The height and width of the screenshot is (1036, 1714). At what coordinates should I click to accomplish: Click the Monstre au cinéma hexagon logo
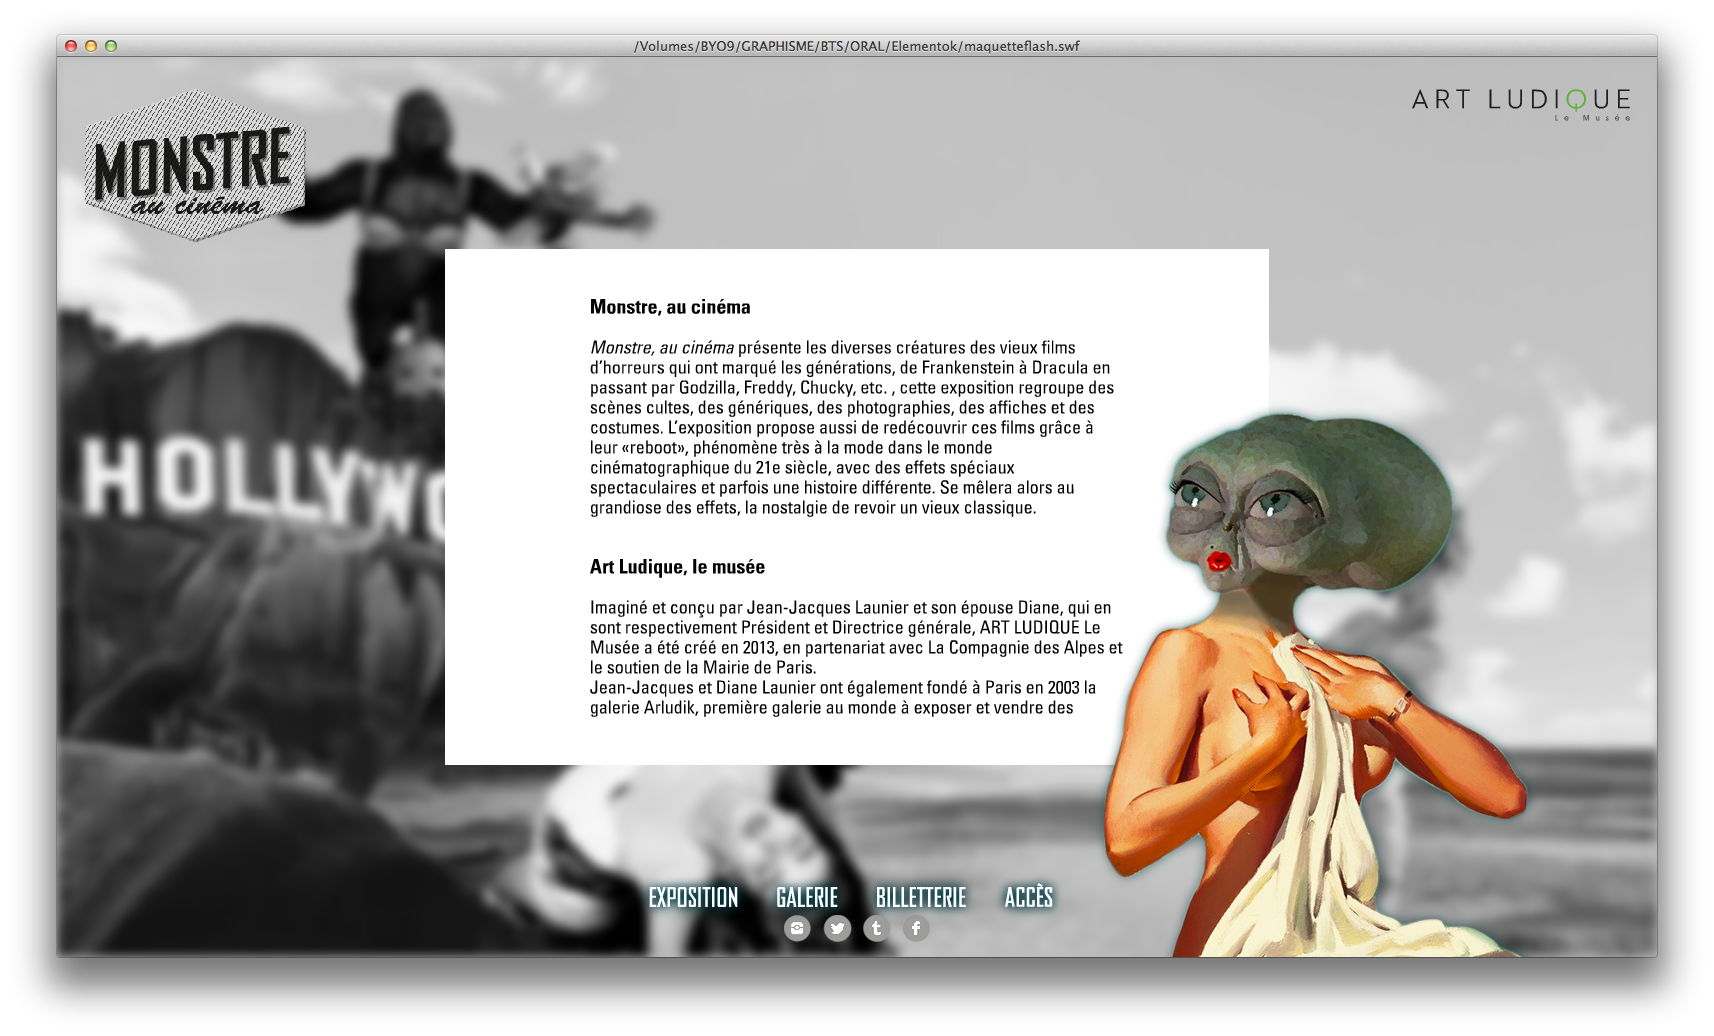click(195, 166)
